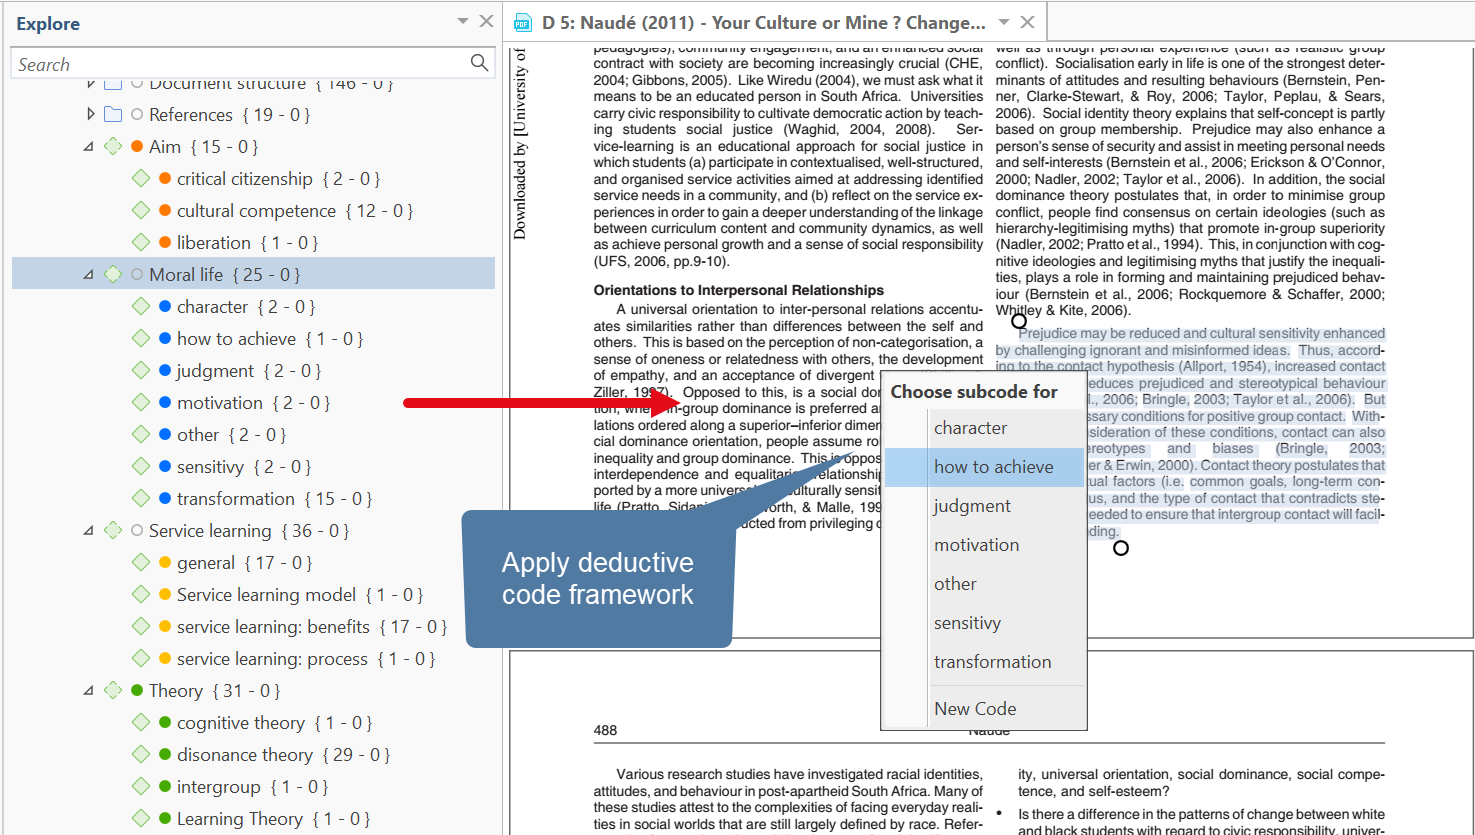The image size is (1475, 835).
Task: Open the Explore panel options dropdown arrow
Action: click(462, 21)
